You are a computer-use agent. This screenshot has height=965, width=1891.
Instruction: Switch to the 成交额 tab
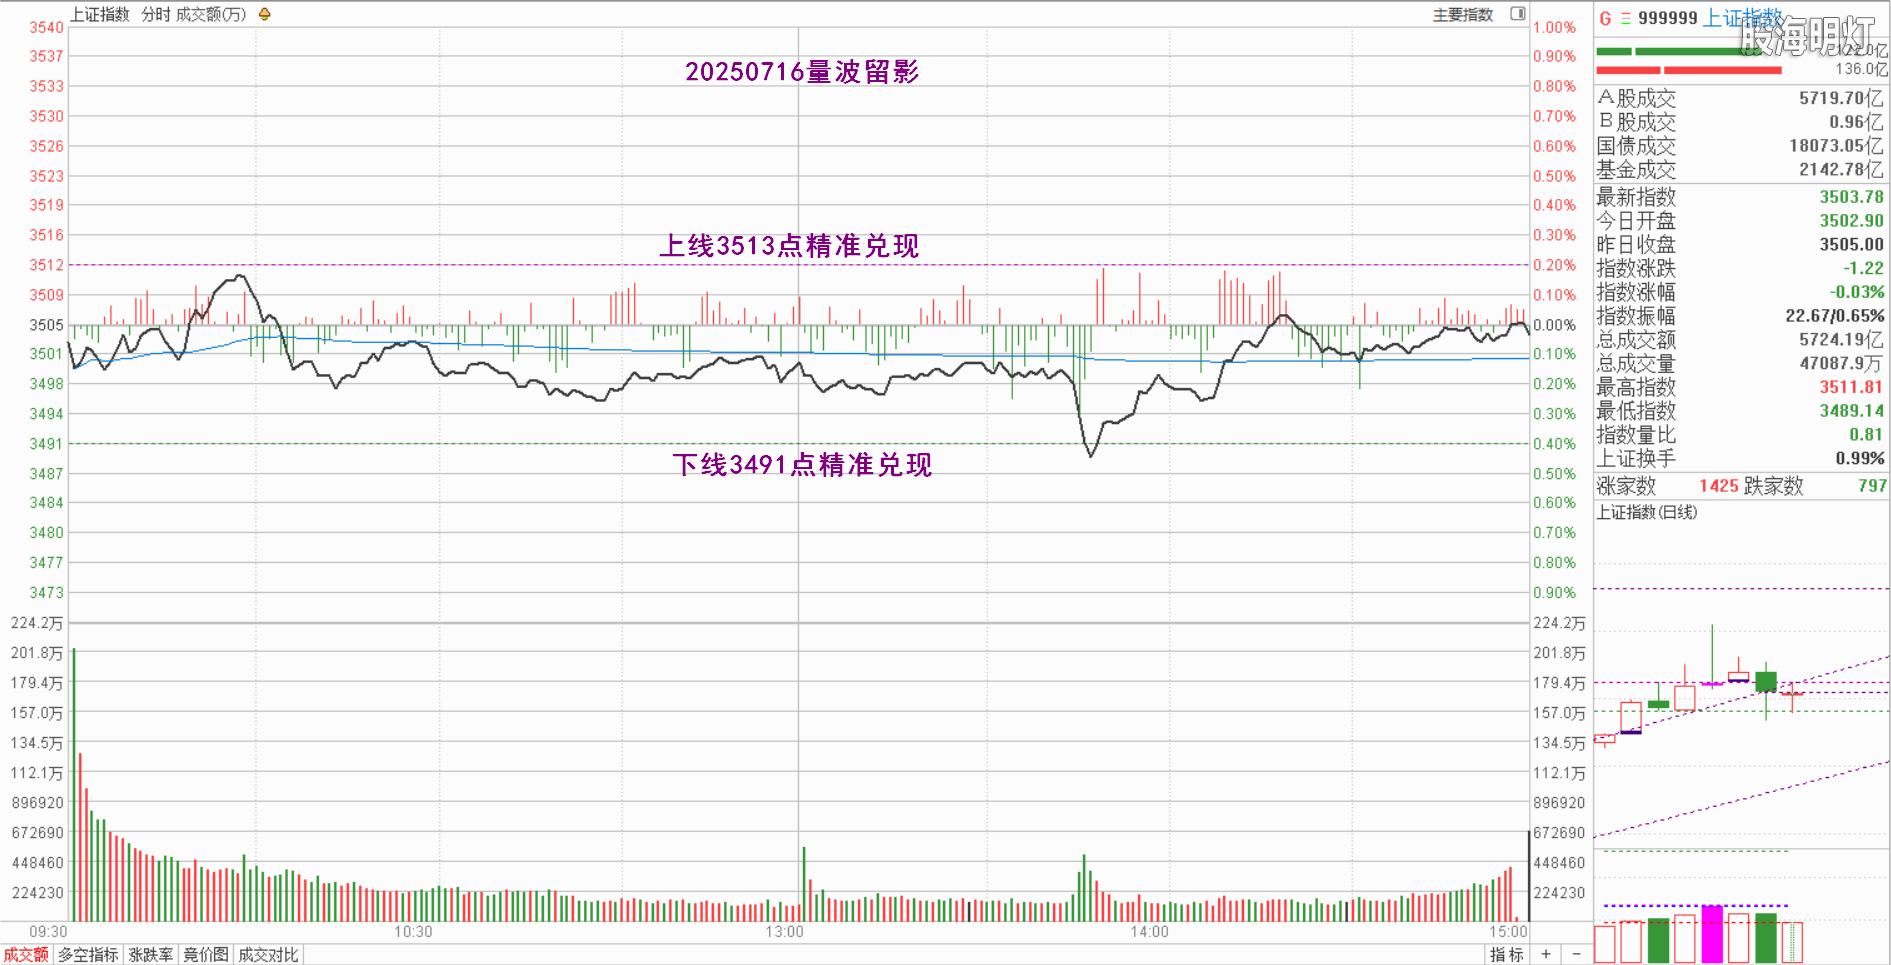coord(26,955)
